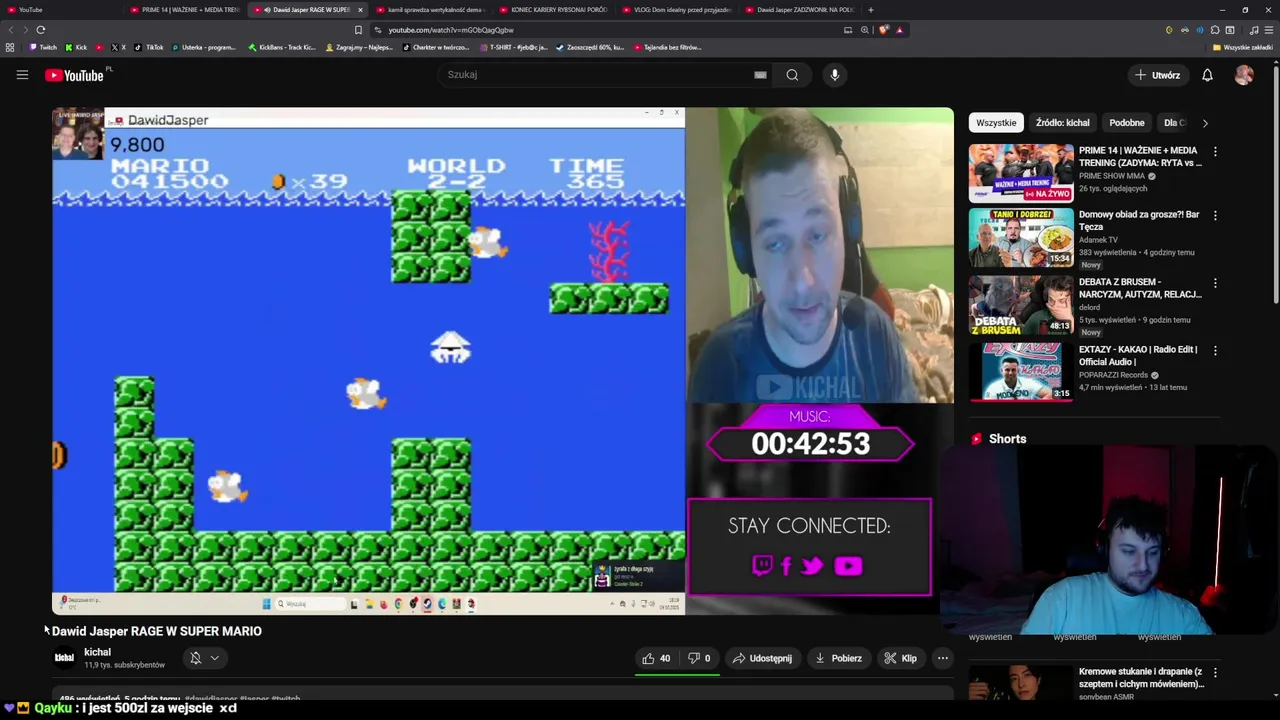Click Twitch icon in stream overlay

(x=762, y=566)
